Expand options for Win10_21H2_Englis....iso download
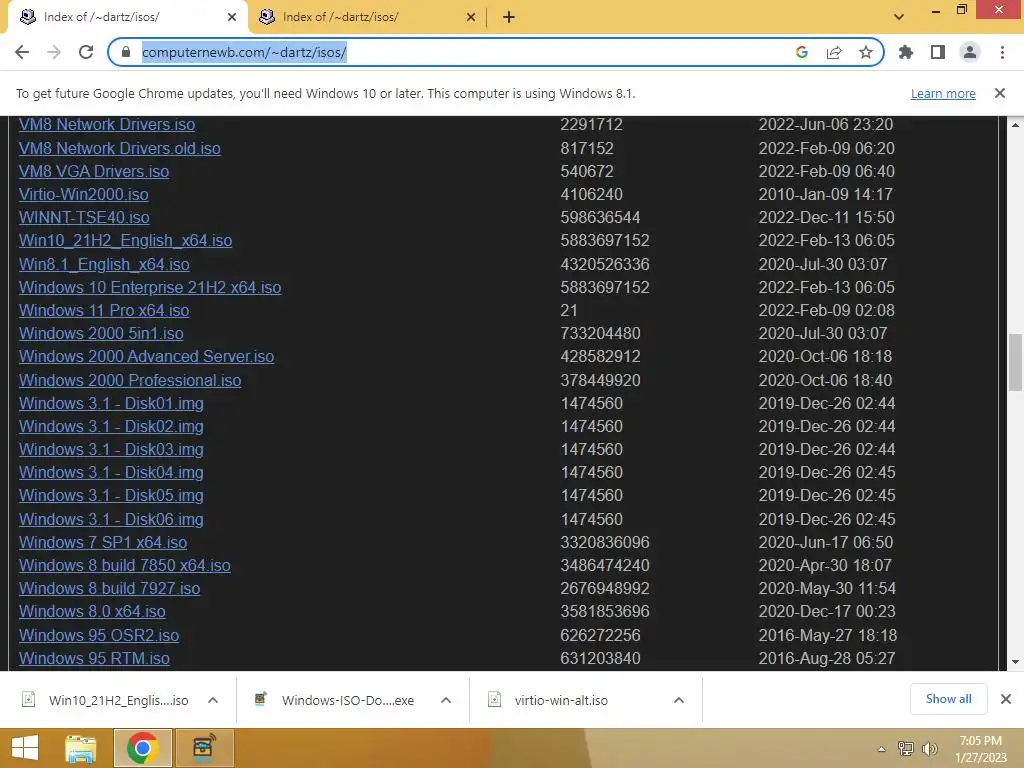This screenshot has width=1024, height=768. pyautogui.click(x=213, y=700)
